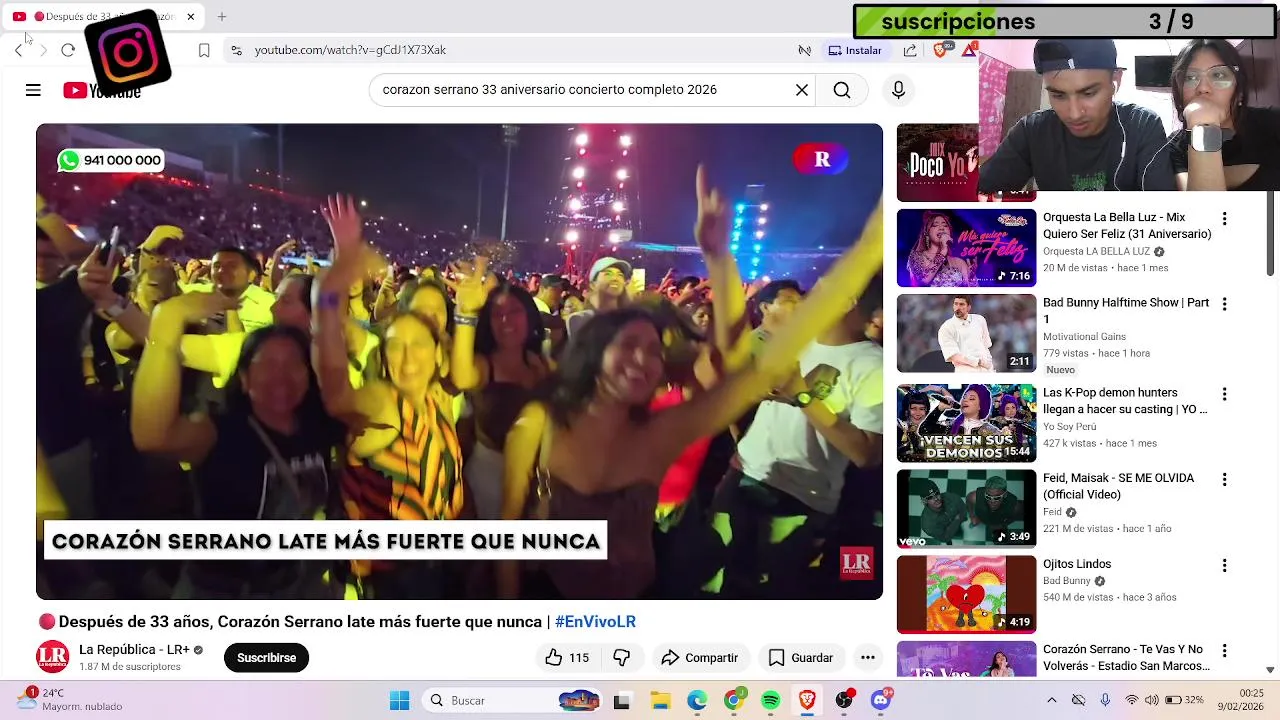
Task: Reload the page with refresh icon
Action: (68, 50)
